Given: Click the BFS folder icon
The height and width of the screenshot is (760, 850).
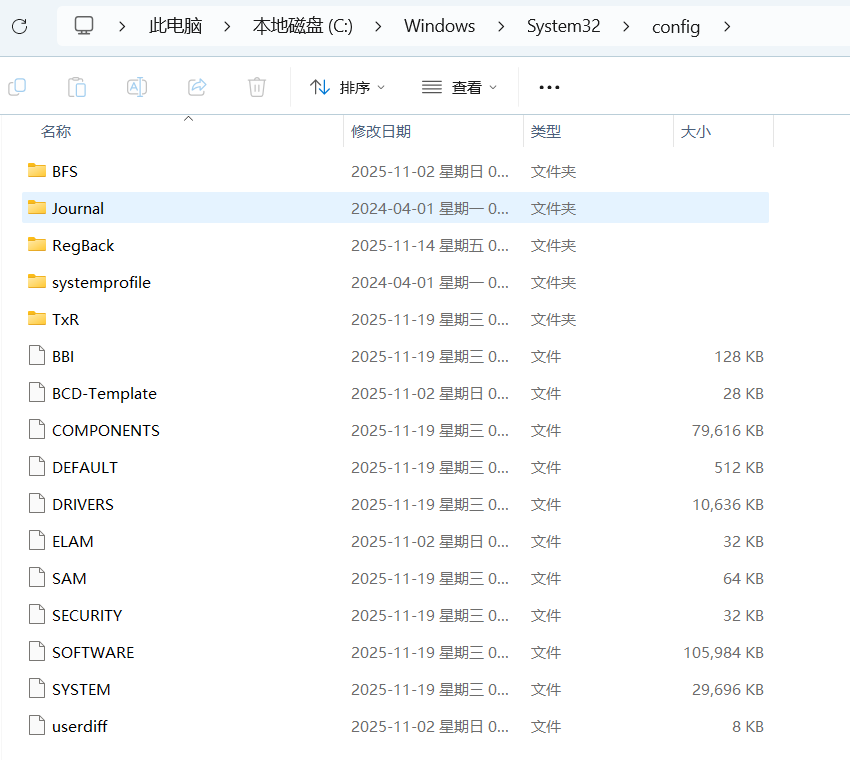Looking at the screenshot, I should pyautogui.click(x=37, y=171).
